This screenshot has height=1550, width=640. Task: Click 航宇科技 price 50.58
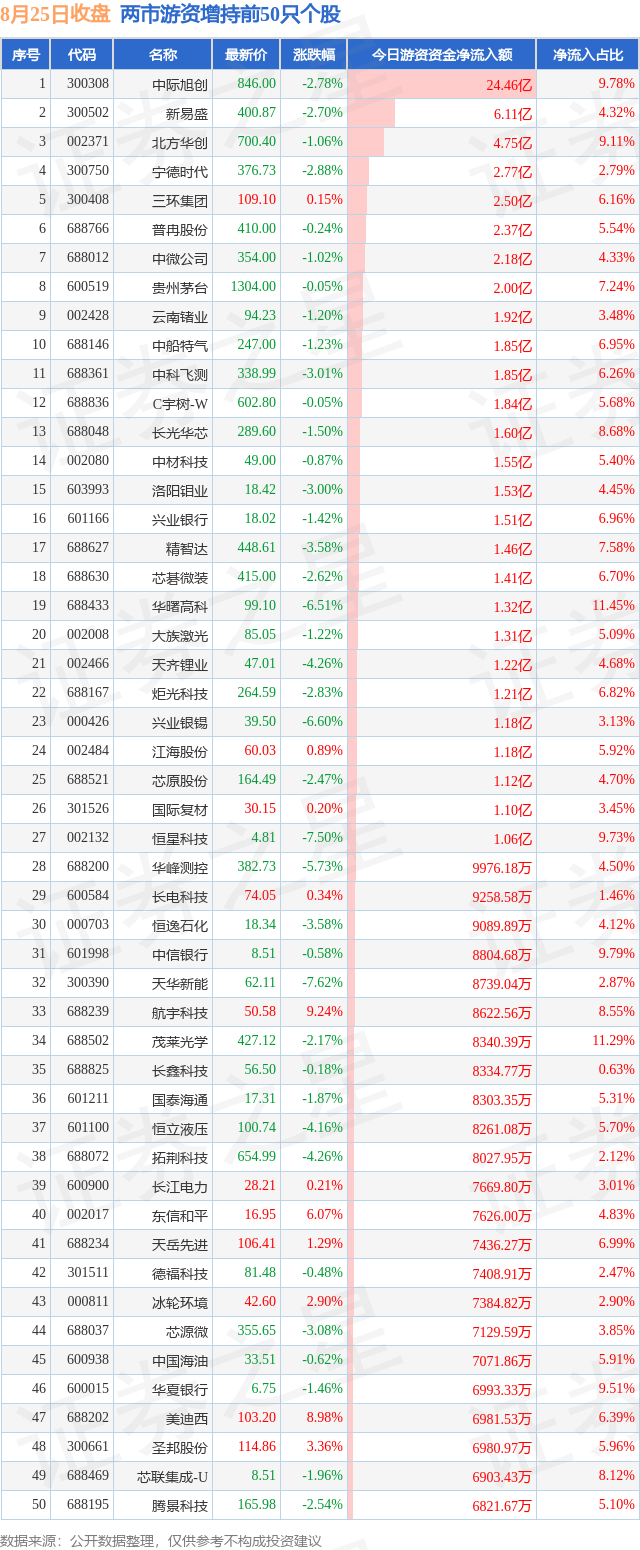point(260,1012)
